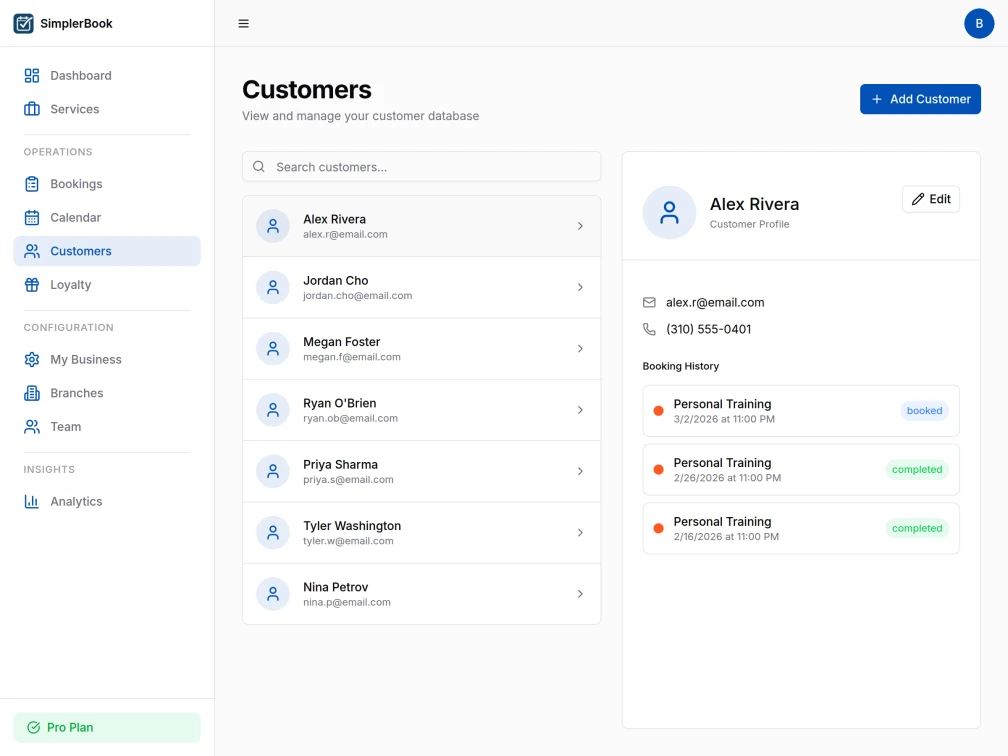Click orange dot on 2/16/2026 booking

[658, 528]
